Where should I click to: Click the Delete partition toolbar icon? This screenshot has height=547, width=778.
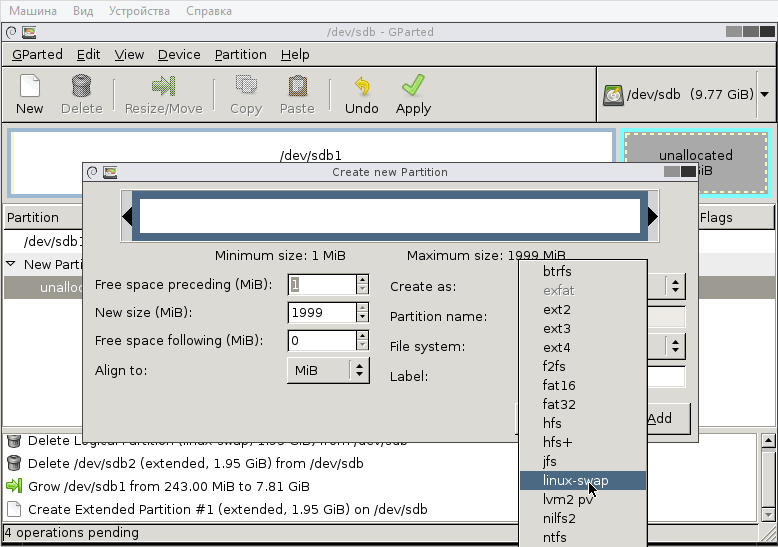[81, 86]
